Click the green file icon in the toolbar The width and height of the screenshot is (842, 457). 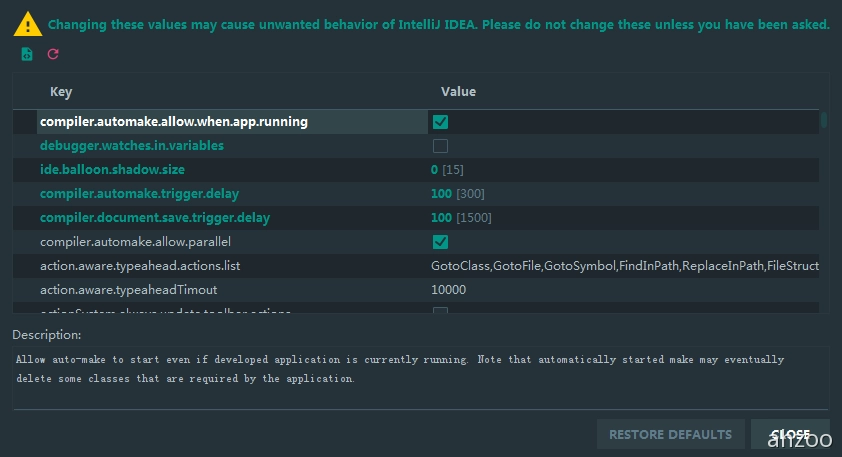click(27, 54)
